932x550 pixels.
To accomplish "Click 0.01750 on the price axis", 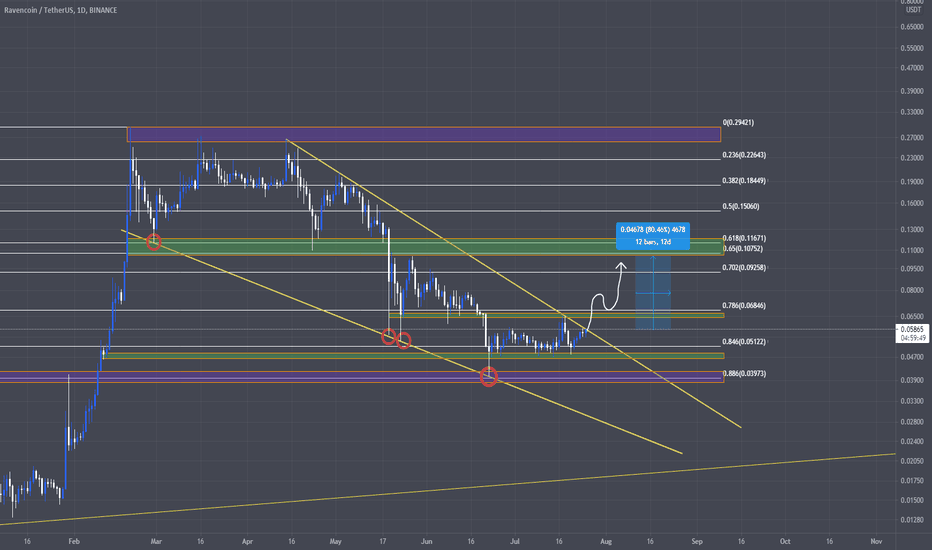I will (912, 481).
